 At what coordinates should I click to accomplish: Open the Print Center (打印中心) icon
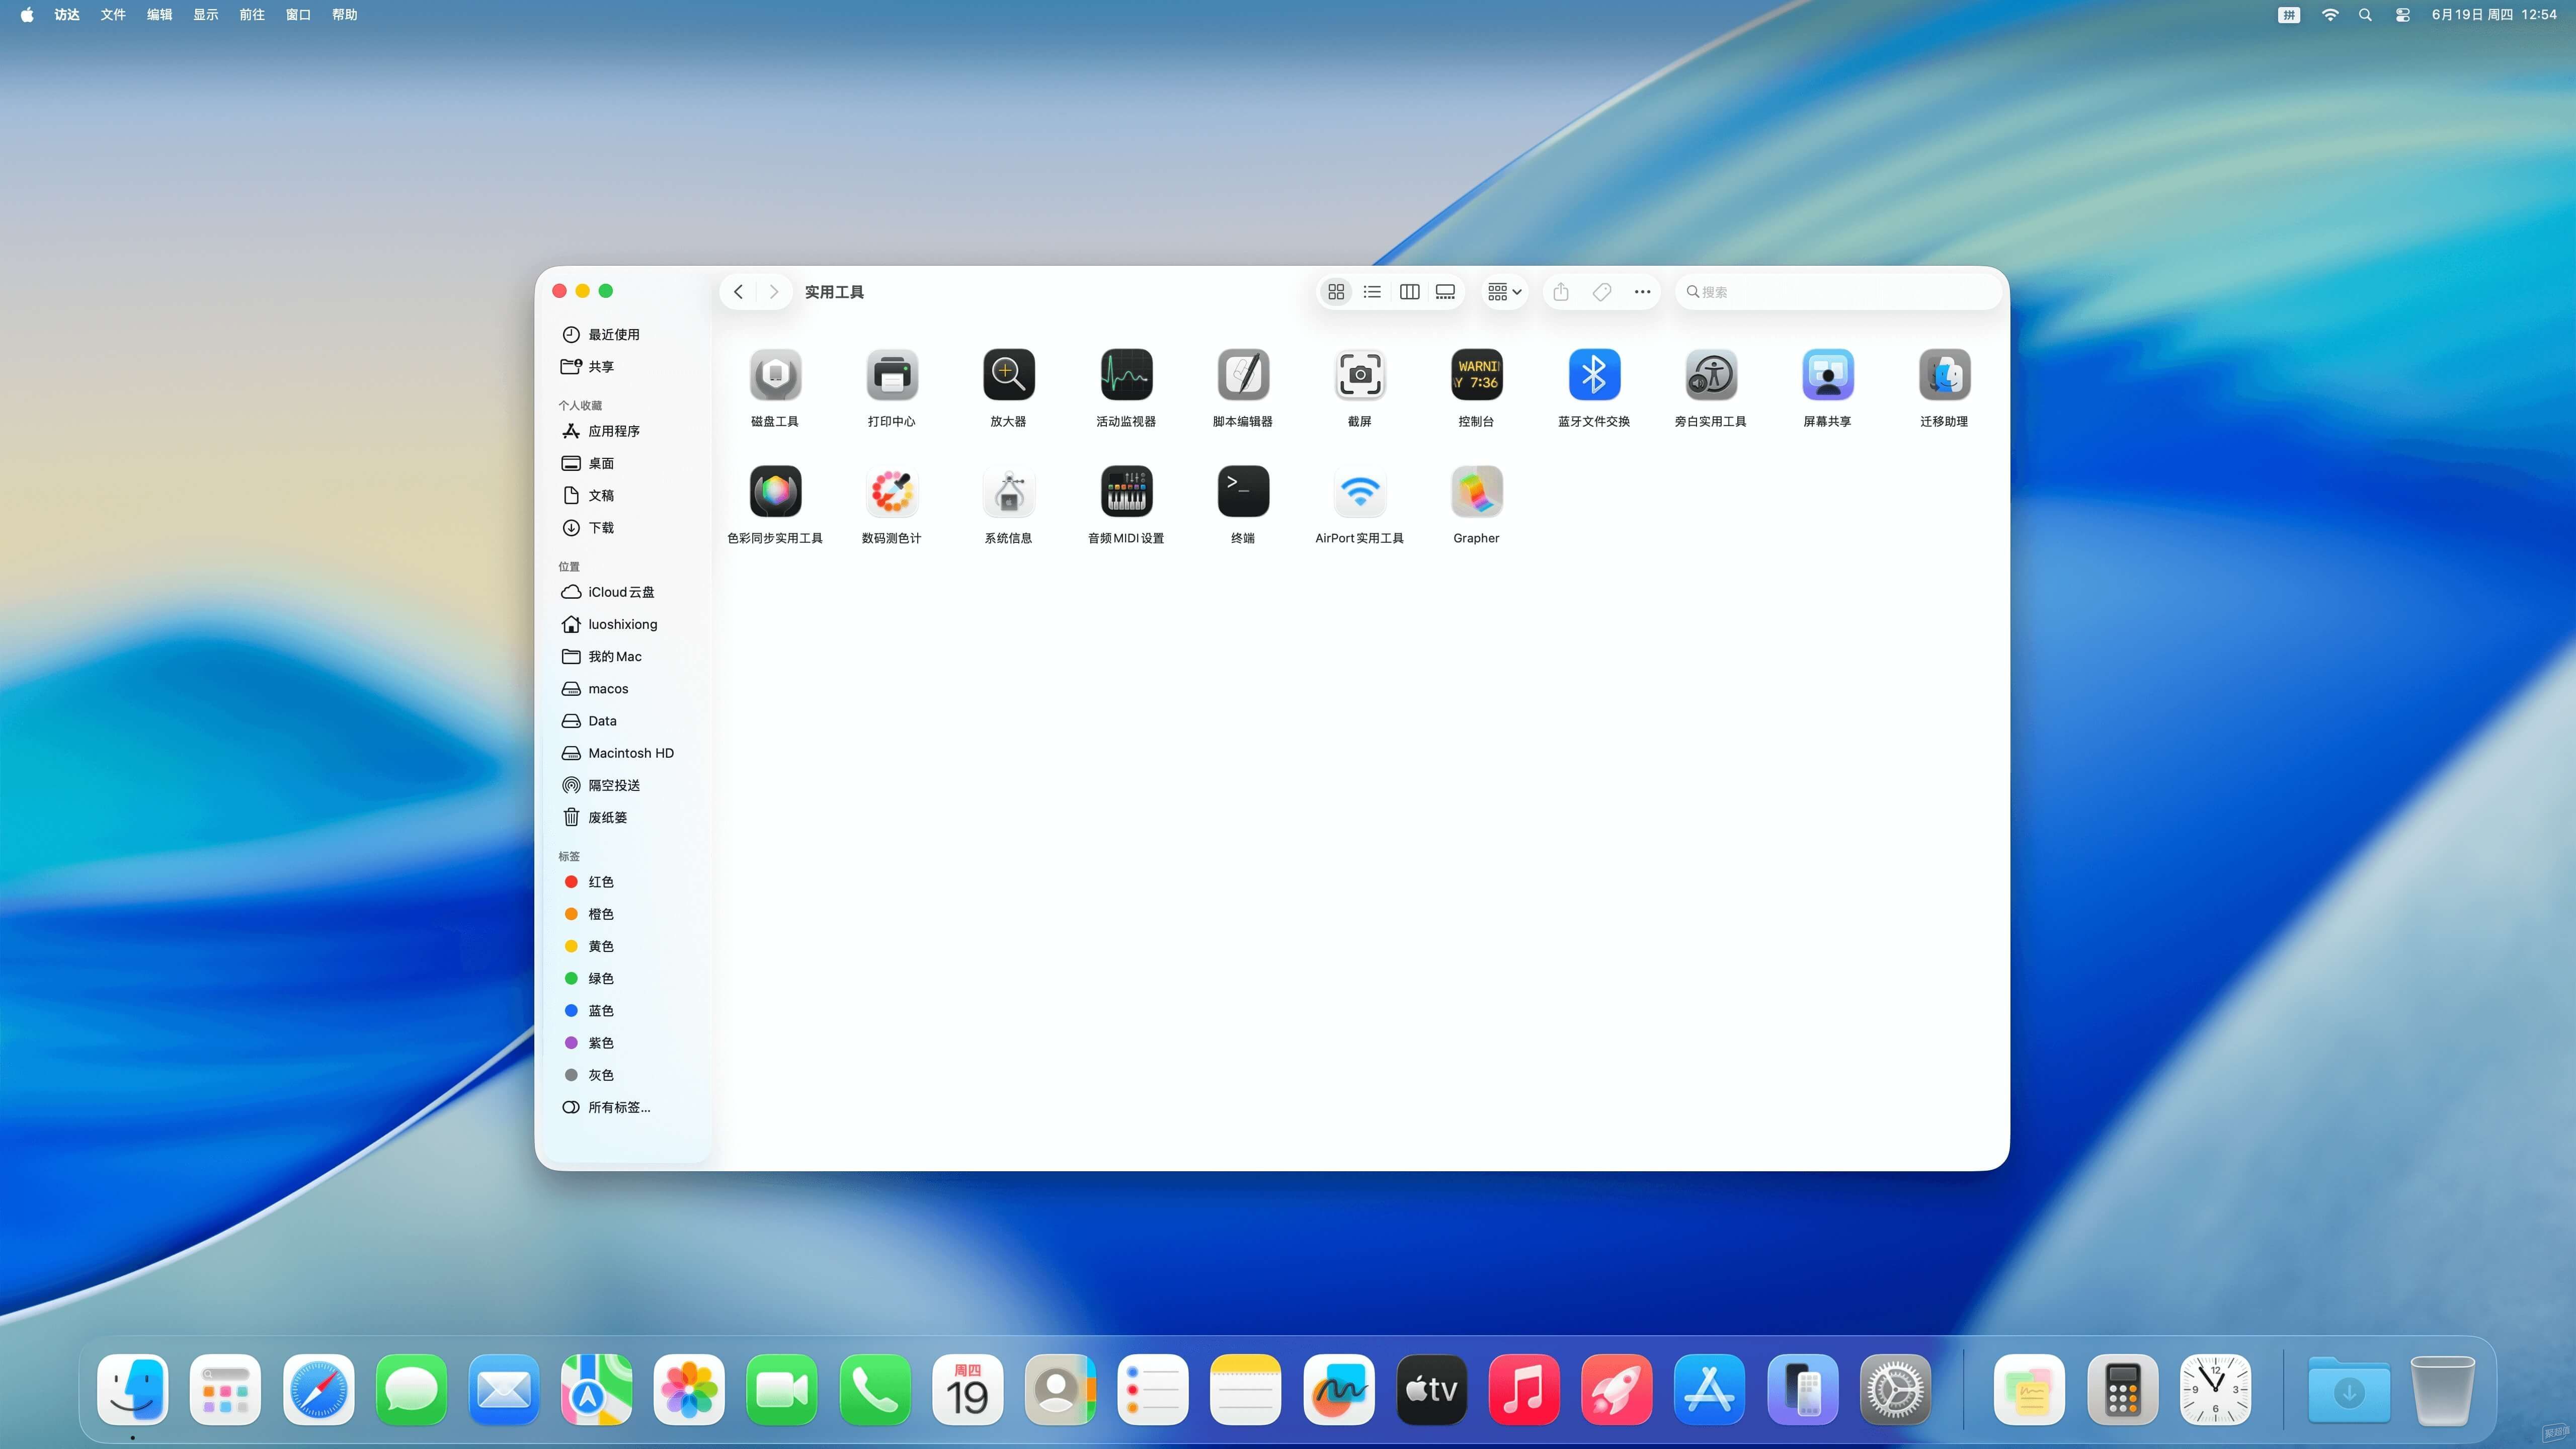(x=891, y=375)
